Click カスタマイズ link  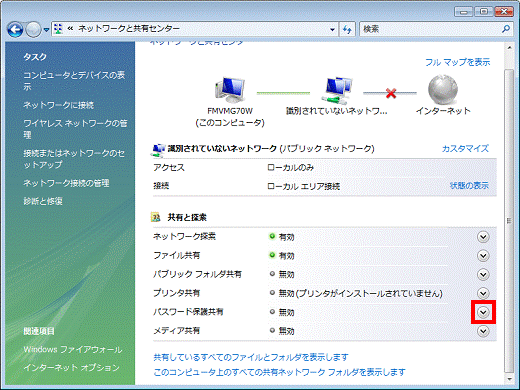(x=465, y=148)
